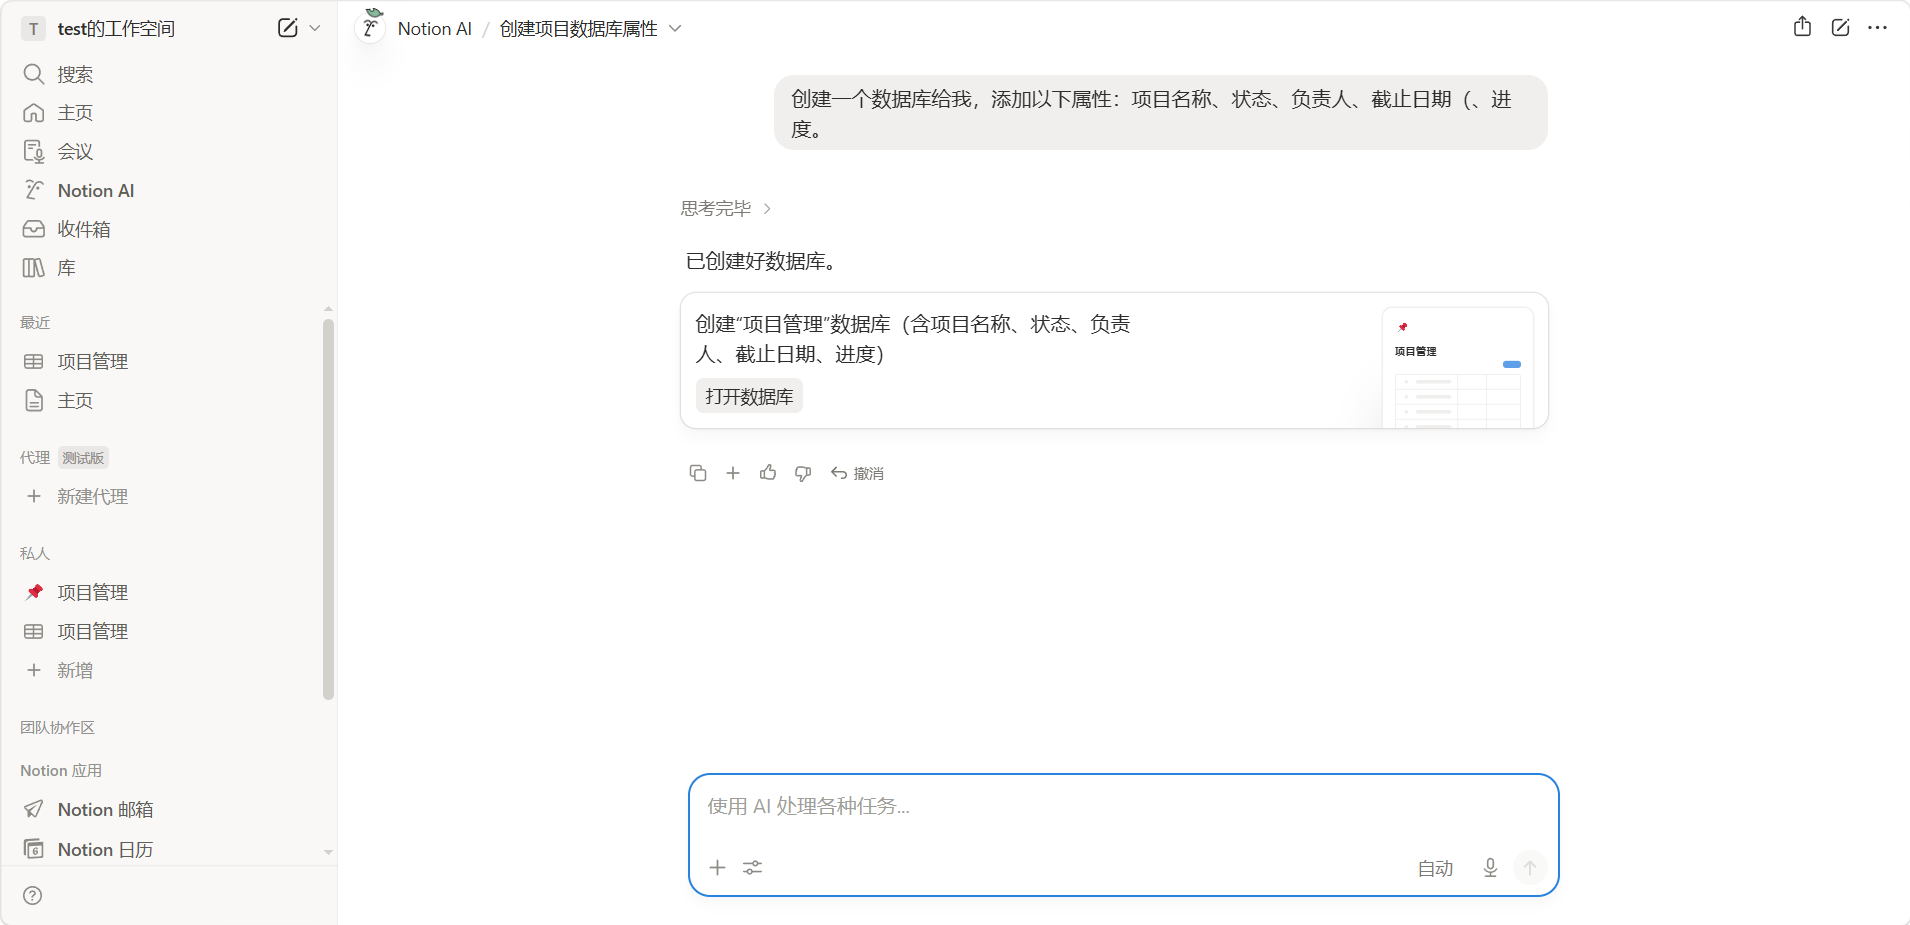This screenshot has height=925, width=1910.
Task: Click the microphone voice input icon
Action: (1490, 868)
